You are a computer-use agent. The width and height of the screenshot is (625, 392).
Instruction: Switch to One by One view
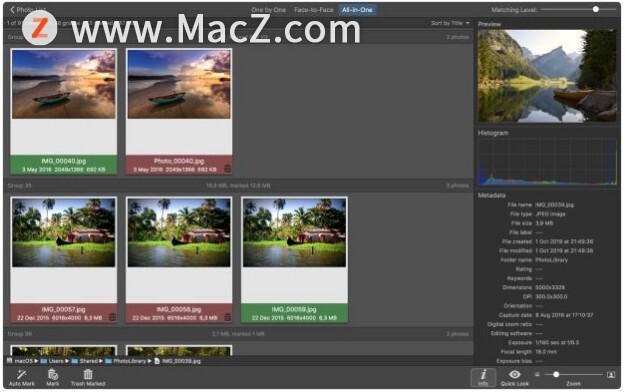[268, 10]
